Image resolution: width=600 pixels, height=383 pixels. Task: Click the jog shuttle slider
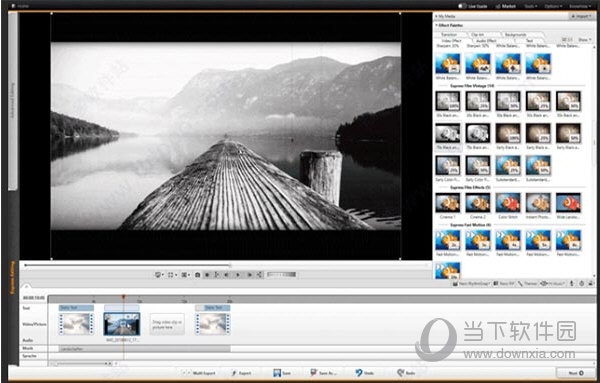point(281,274)
